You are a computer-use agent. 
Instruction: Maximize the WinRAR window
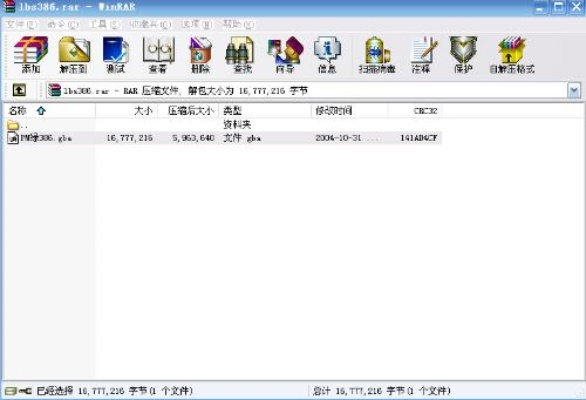(558, 7)
